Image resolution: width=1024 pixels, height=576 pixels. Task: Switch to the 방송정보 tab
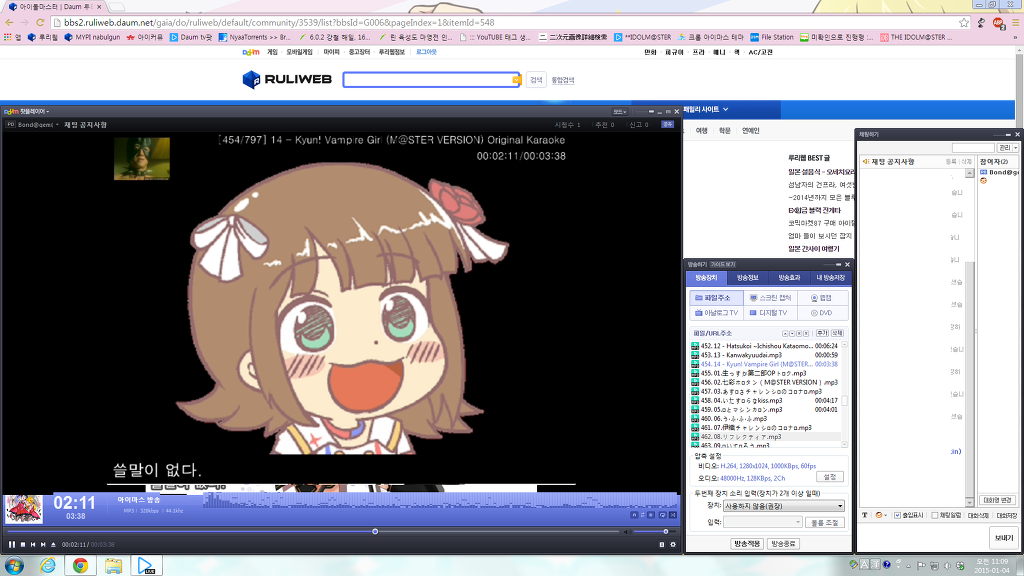pyautogui.click(x=747, y=277)
